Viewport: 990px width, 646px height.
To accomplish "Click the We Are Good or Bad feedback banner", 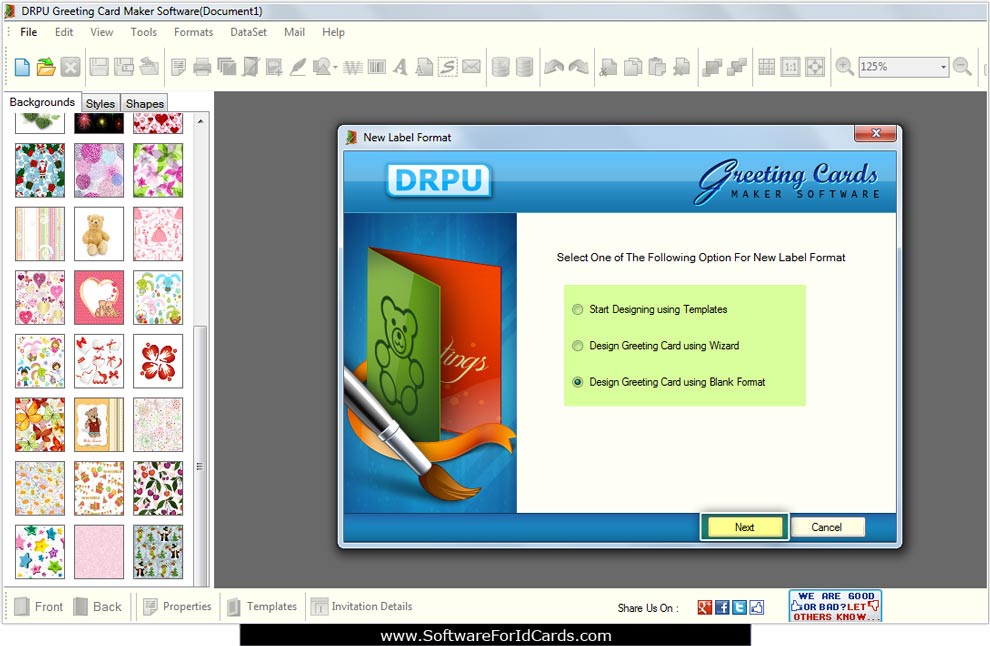I will coord(835,606).
